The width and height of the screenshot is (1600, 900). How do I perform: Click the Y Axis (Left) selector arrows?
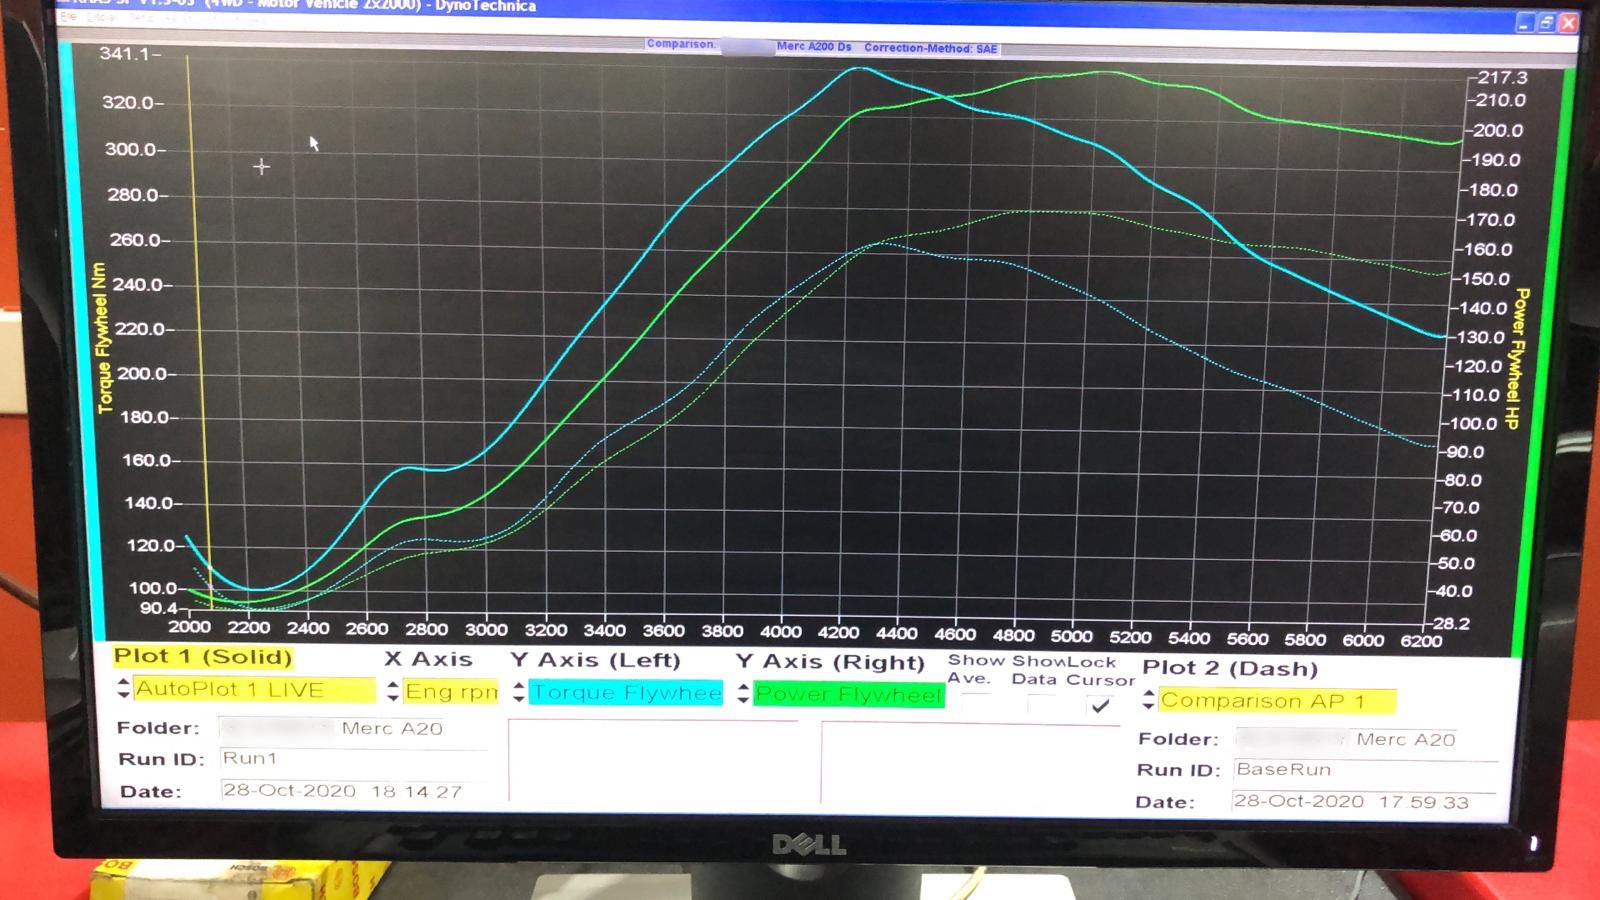[518, 692]
